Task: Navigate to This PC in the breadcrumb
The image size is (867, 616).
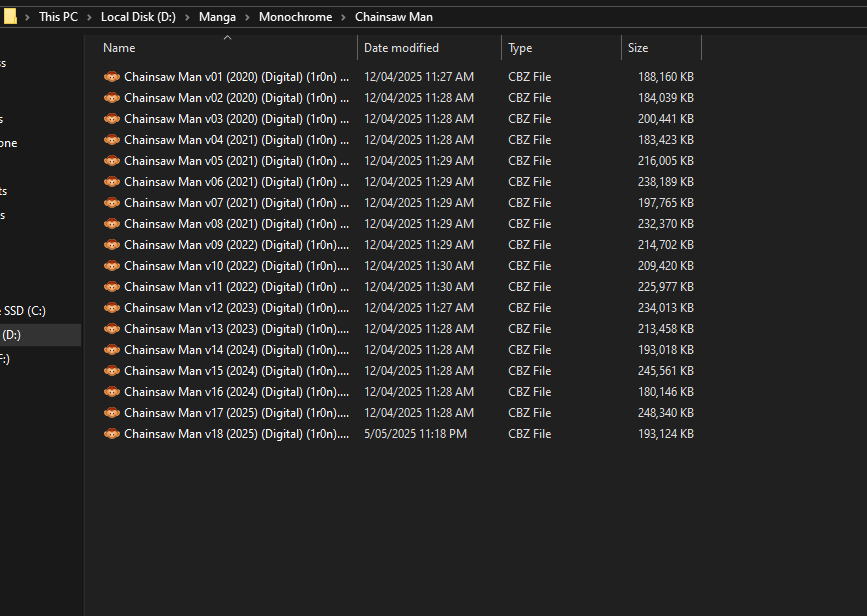Action: 59,17
